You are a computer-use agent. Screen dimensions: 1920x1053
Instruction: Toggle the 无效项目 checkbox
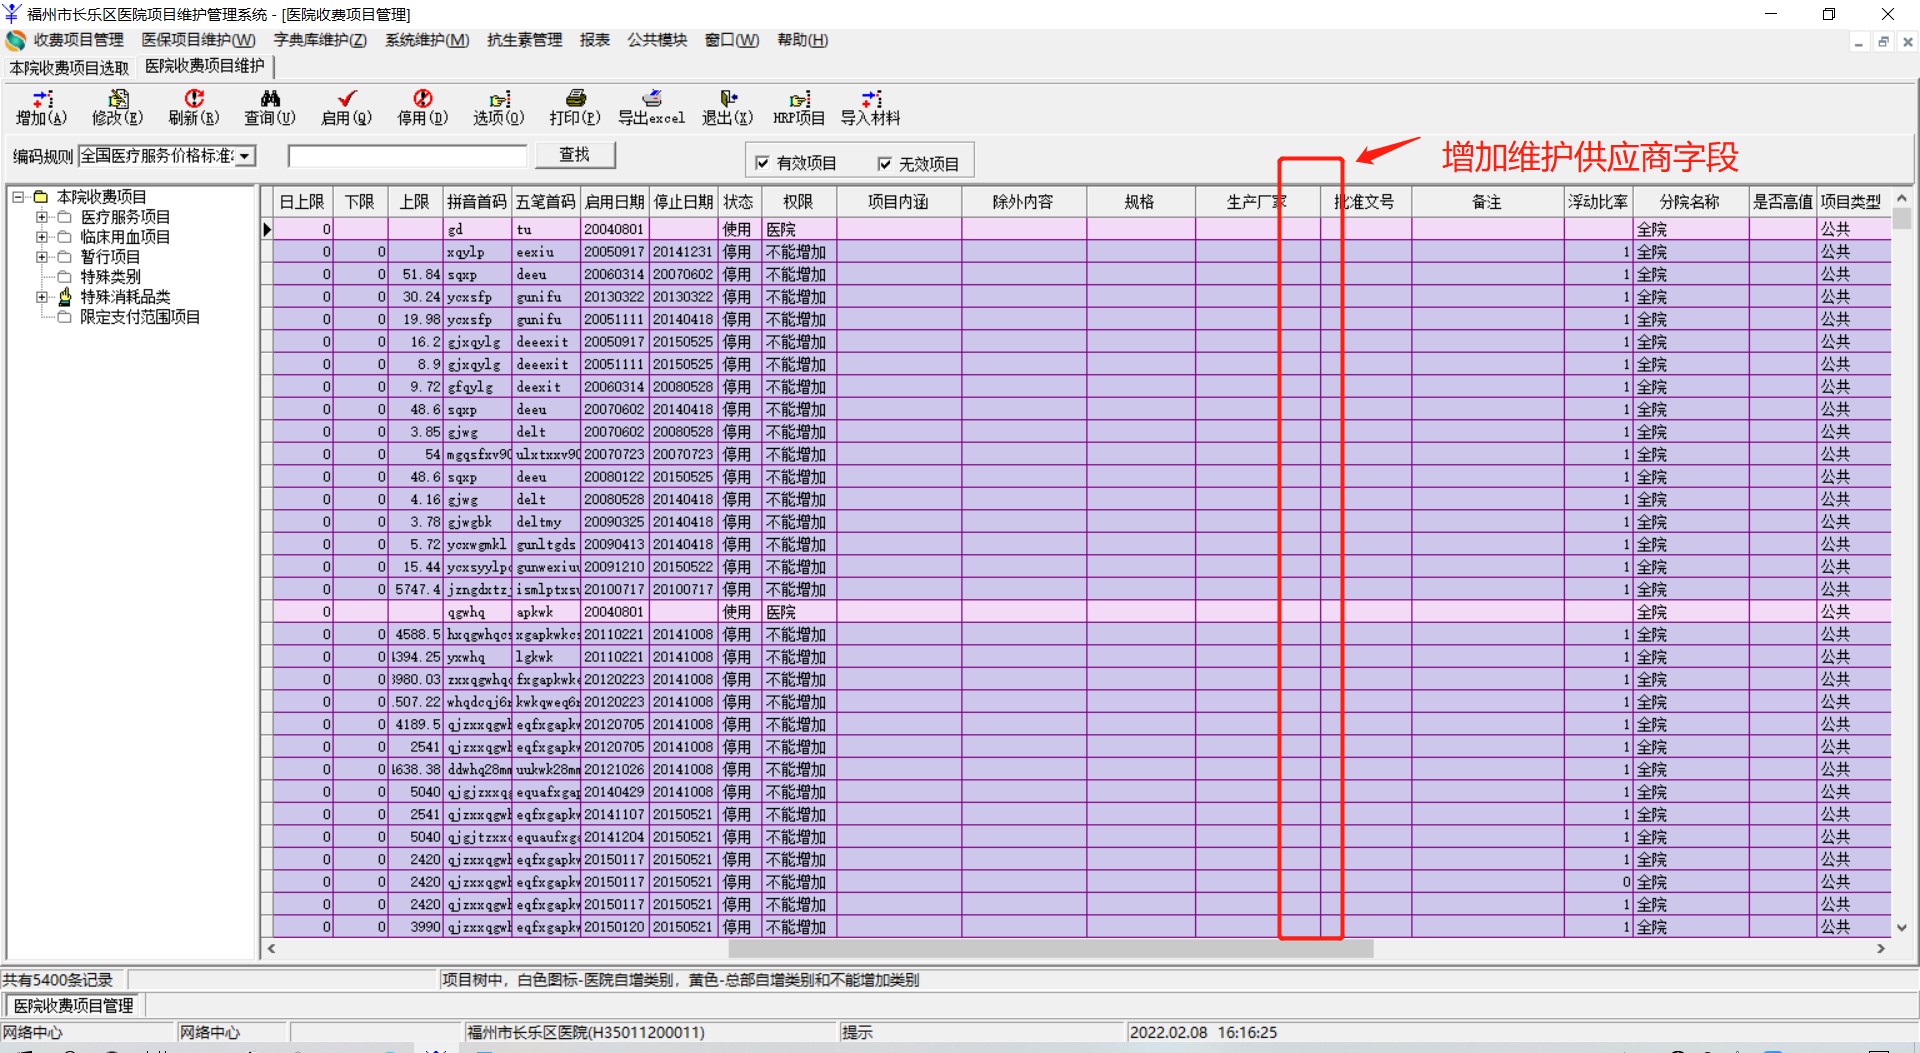click(885, 164)
